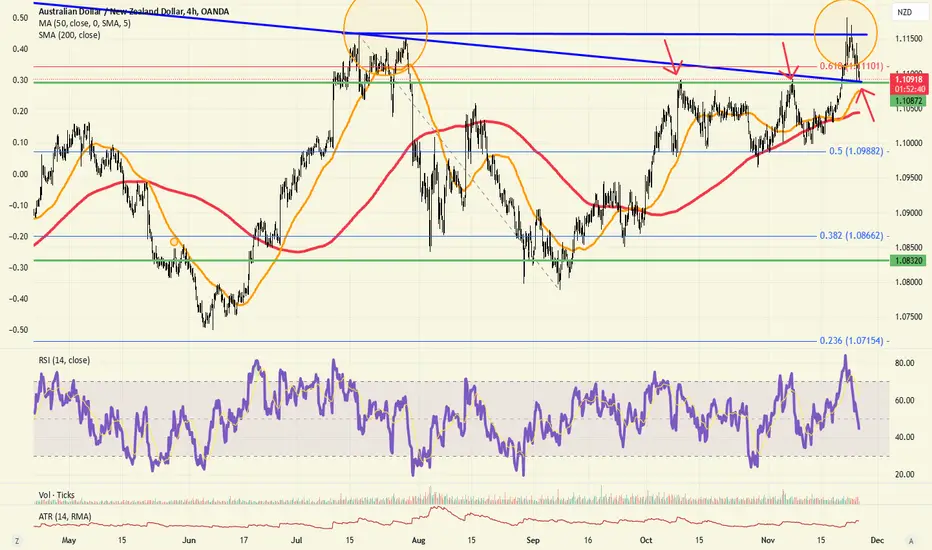Image resolution: width=932 pixels, height=550 pixels.
Task: Click the -0.50 left scale label
Action: pyautogui.click(x=19, y=330)
